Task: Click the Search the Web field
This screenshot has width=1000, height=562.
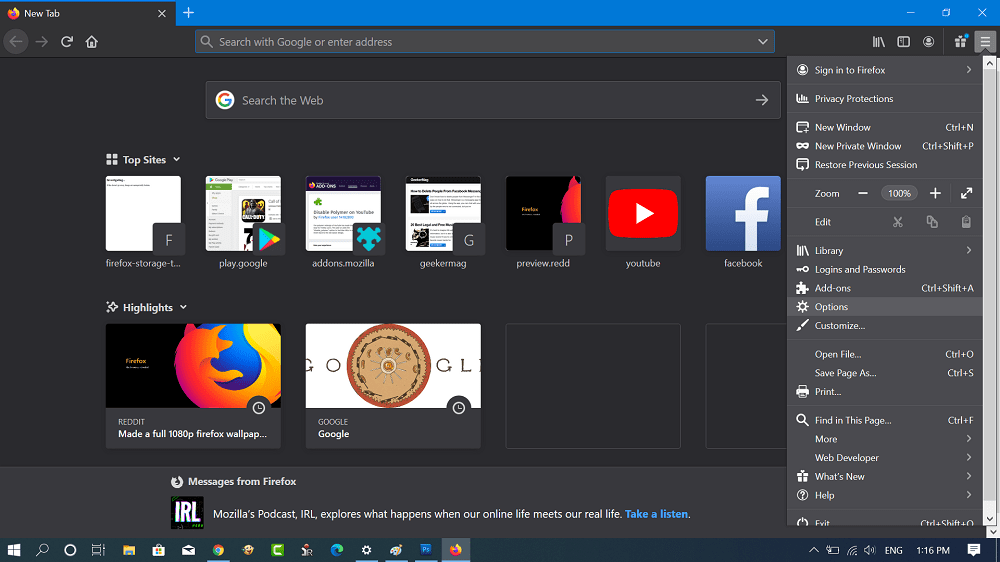Action: point(493,100)
